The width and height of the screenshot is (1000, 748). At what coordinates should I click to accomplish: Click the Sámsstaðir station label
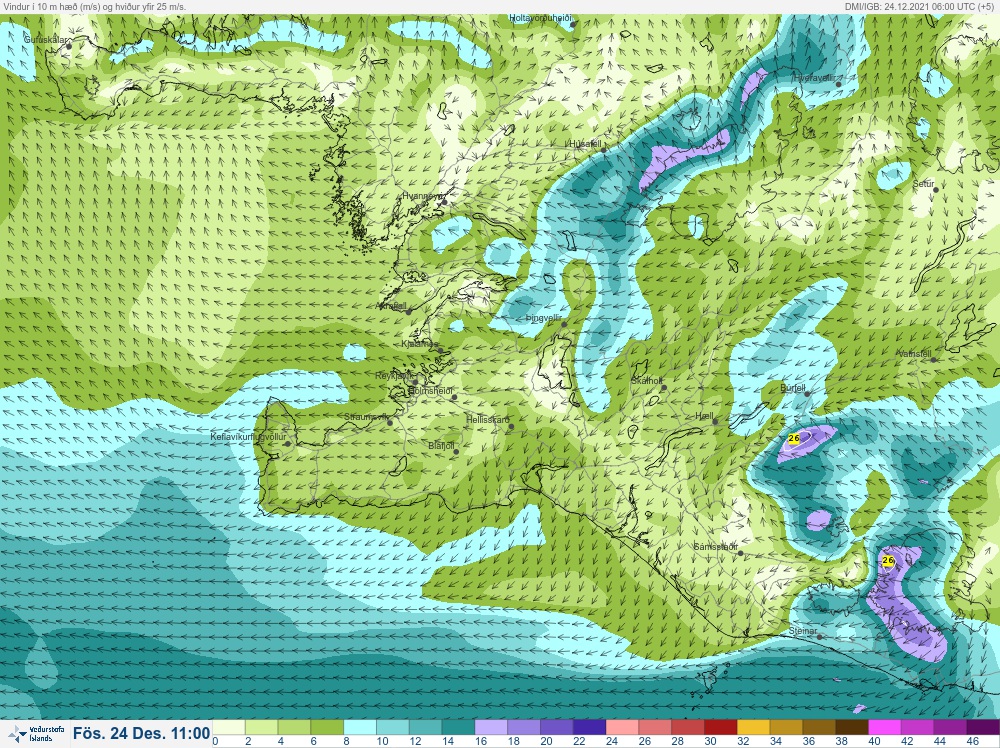click(716, 547)
